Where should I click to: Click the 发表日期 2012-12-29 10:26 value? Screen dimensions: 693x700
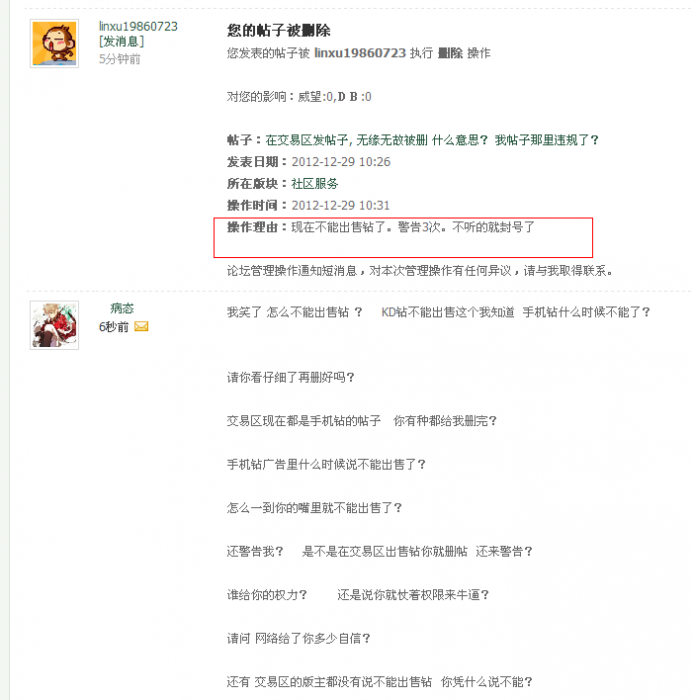[x=341, y=162]
